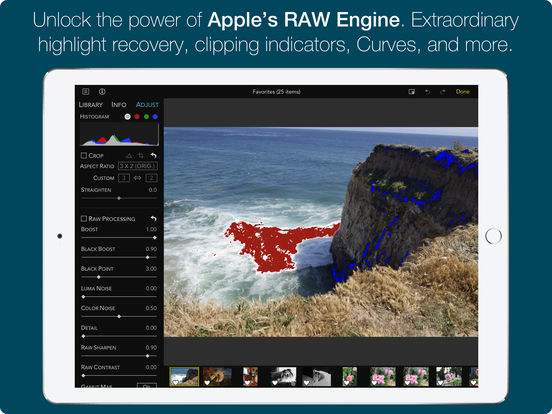
Task: Switch to the Library tab
Action: (90, 105)
